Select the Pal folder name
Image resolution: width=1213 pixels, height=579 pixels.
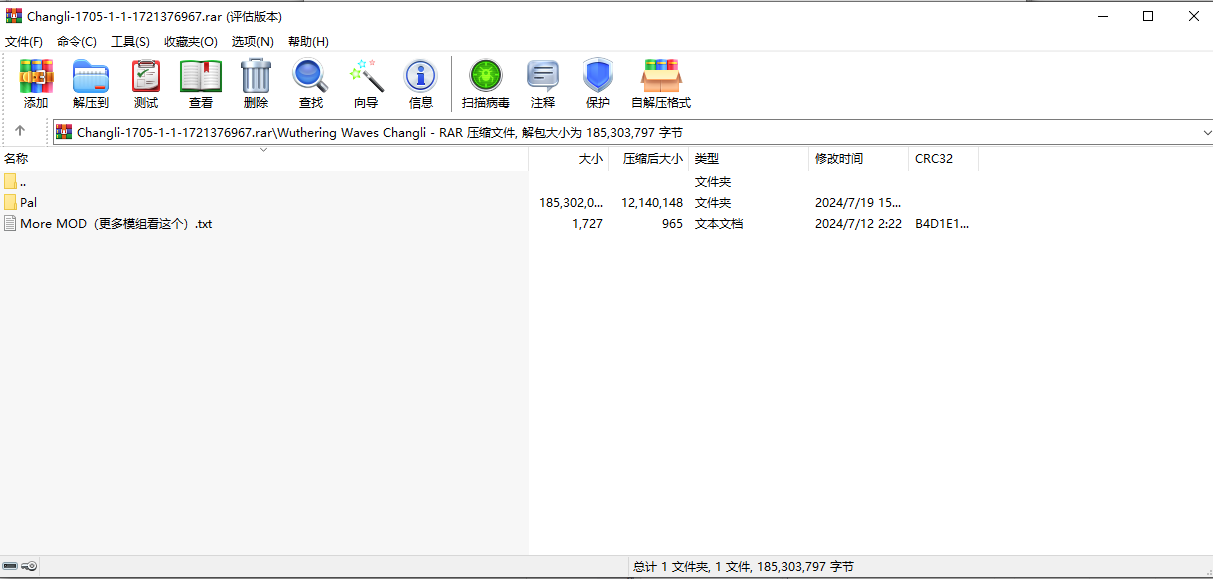tap(29, 202)
